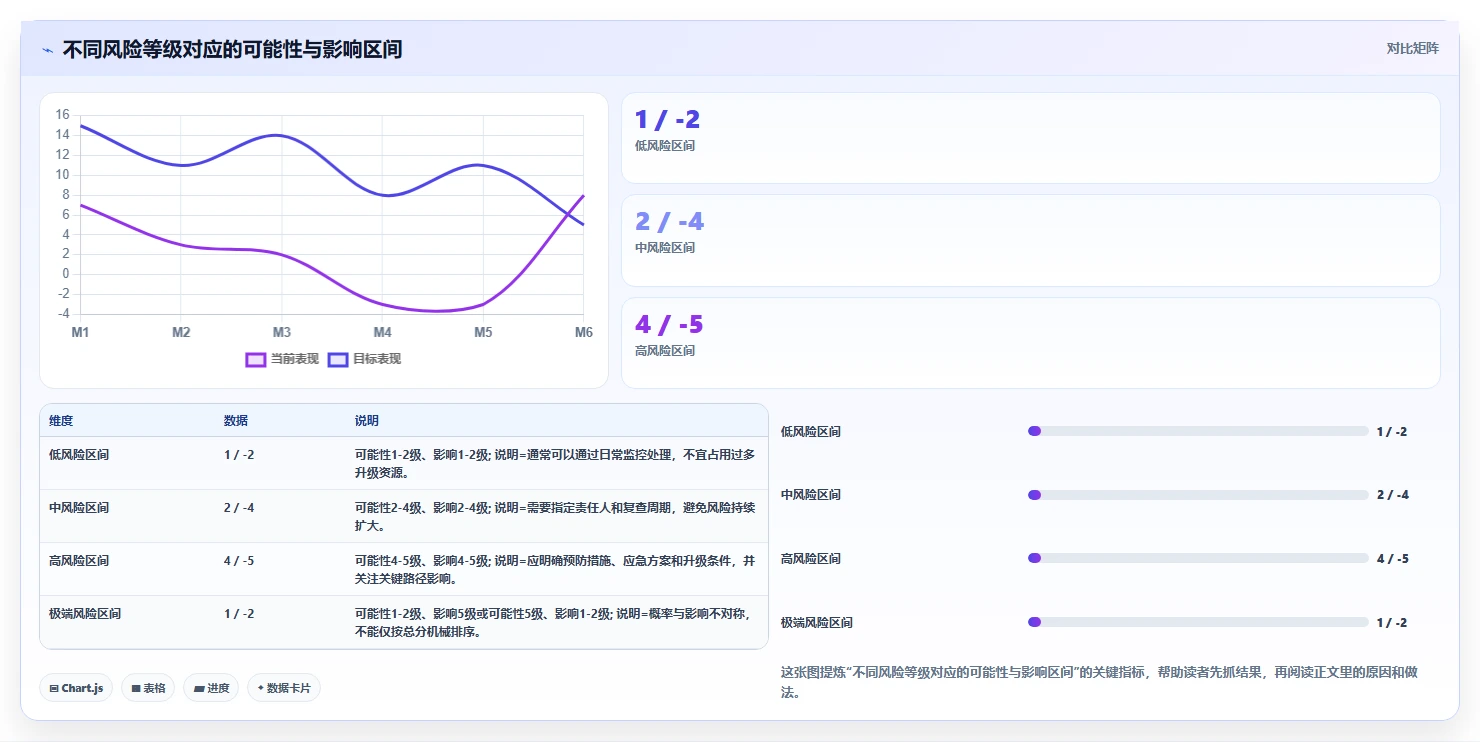Select the 低风险区间 table row label
Screen dimensions: 1480x742
coord(79,454)
